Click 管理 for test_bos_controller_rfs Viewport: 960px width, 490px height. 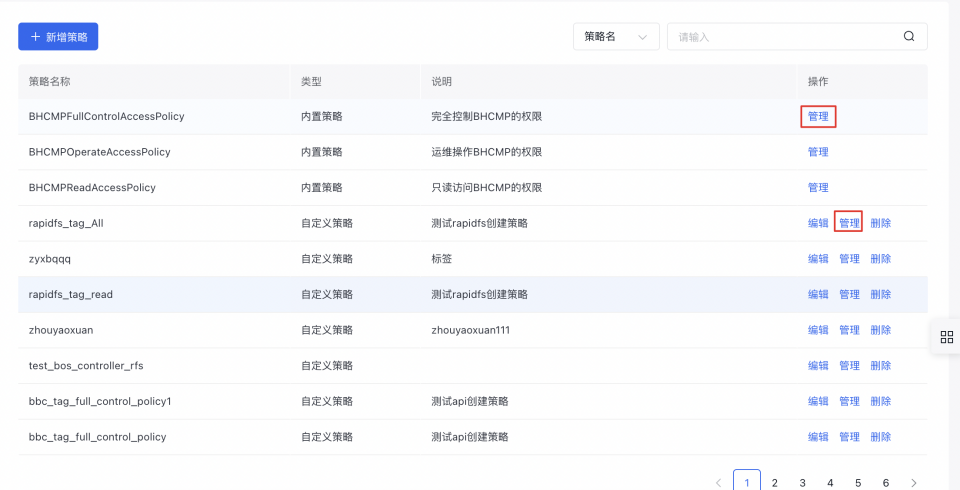tap(849, 365)
